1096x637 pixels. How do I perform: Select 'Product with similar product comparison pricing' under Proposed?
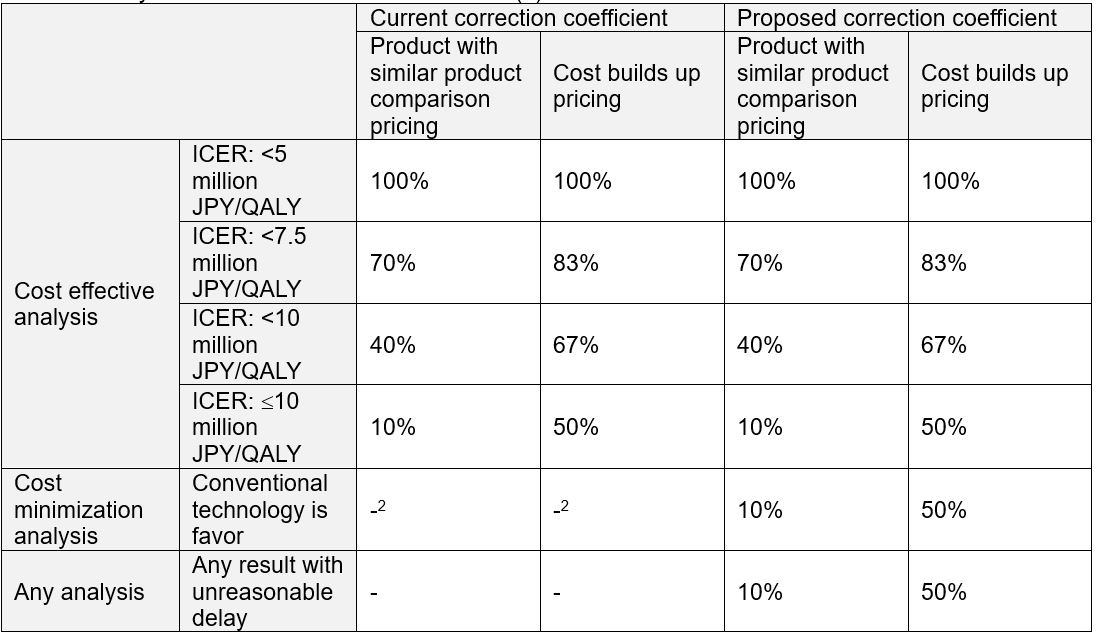(812, 86)
